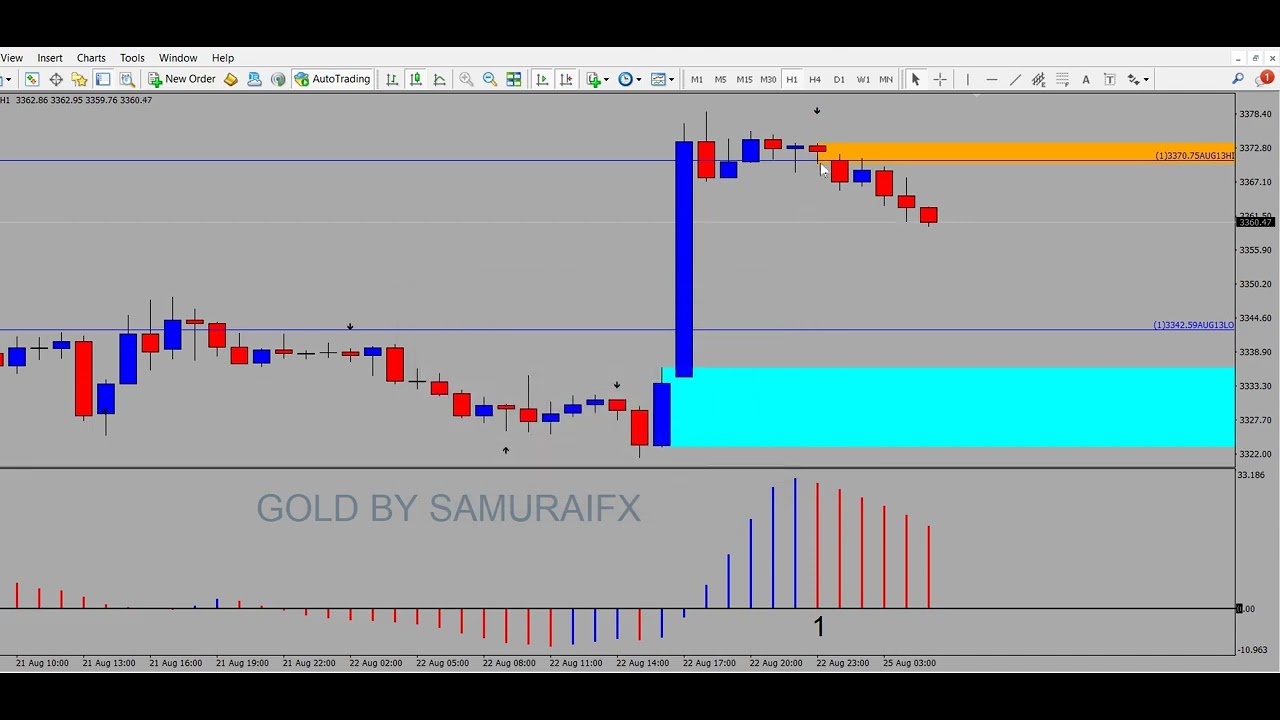1280x720 pixels.
Task: Select the Text Label 'T' tool
Action: coord(1110,79)
